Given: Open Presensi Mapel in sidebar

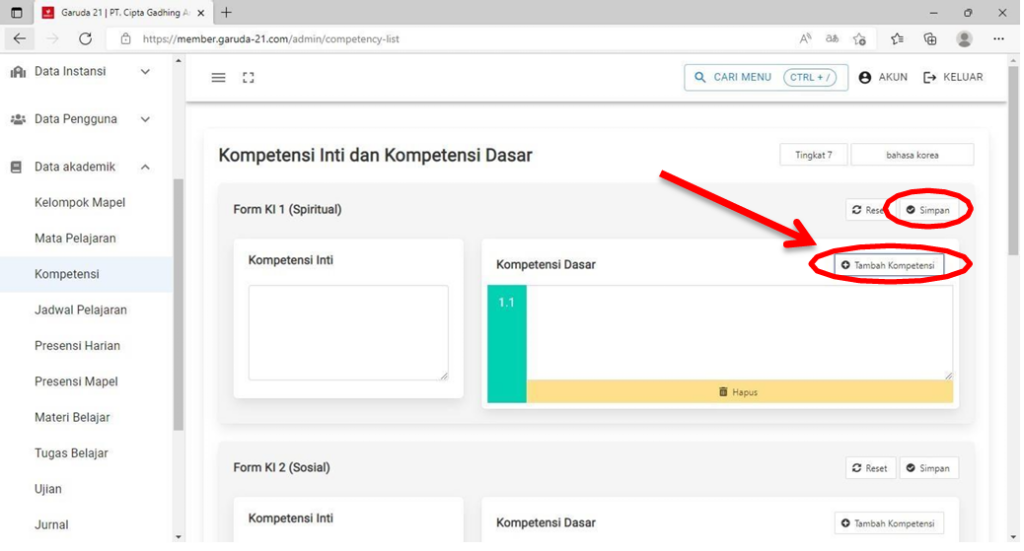Looking at the screenshot, I should [76, 381].
